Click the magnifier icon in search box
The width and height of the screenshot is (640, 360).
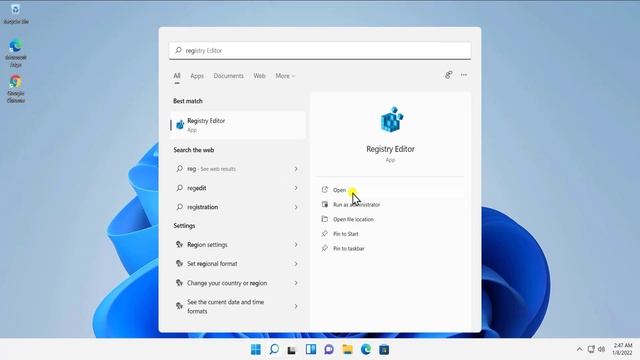click(178, 50)
